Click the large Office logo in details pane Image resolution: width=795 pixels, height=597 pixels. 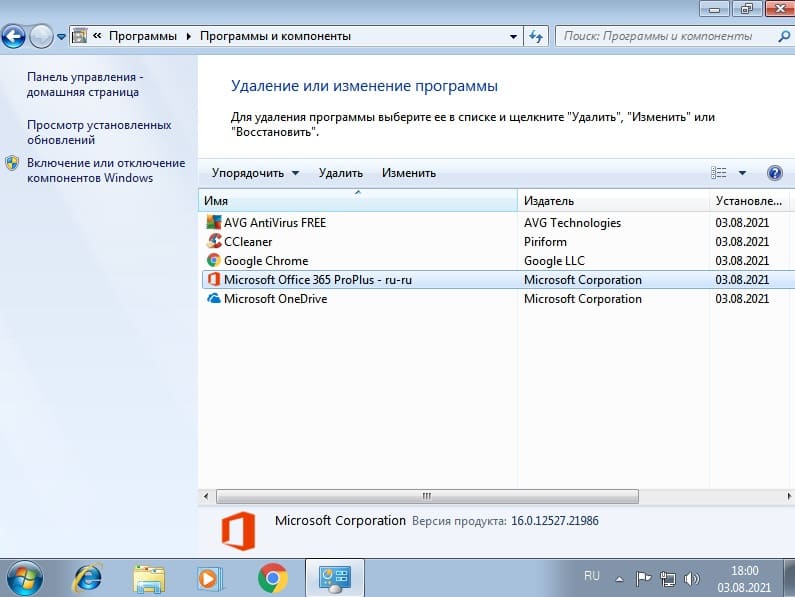(238, 531)
